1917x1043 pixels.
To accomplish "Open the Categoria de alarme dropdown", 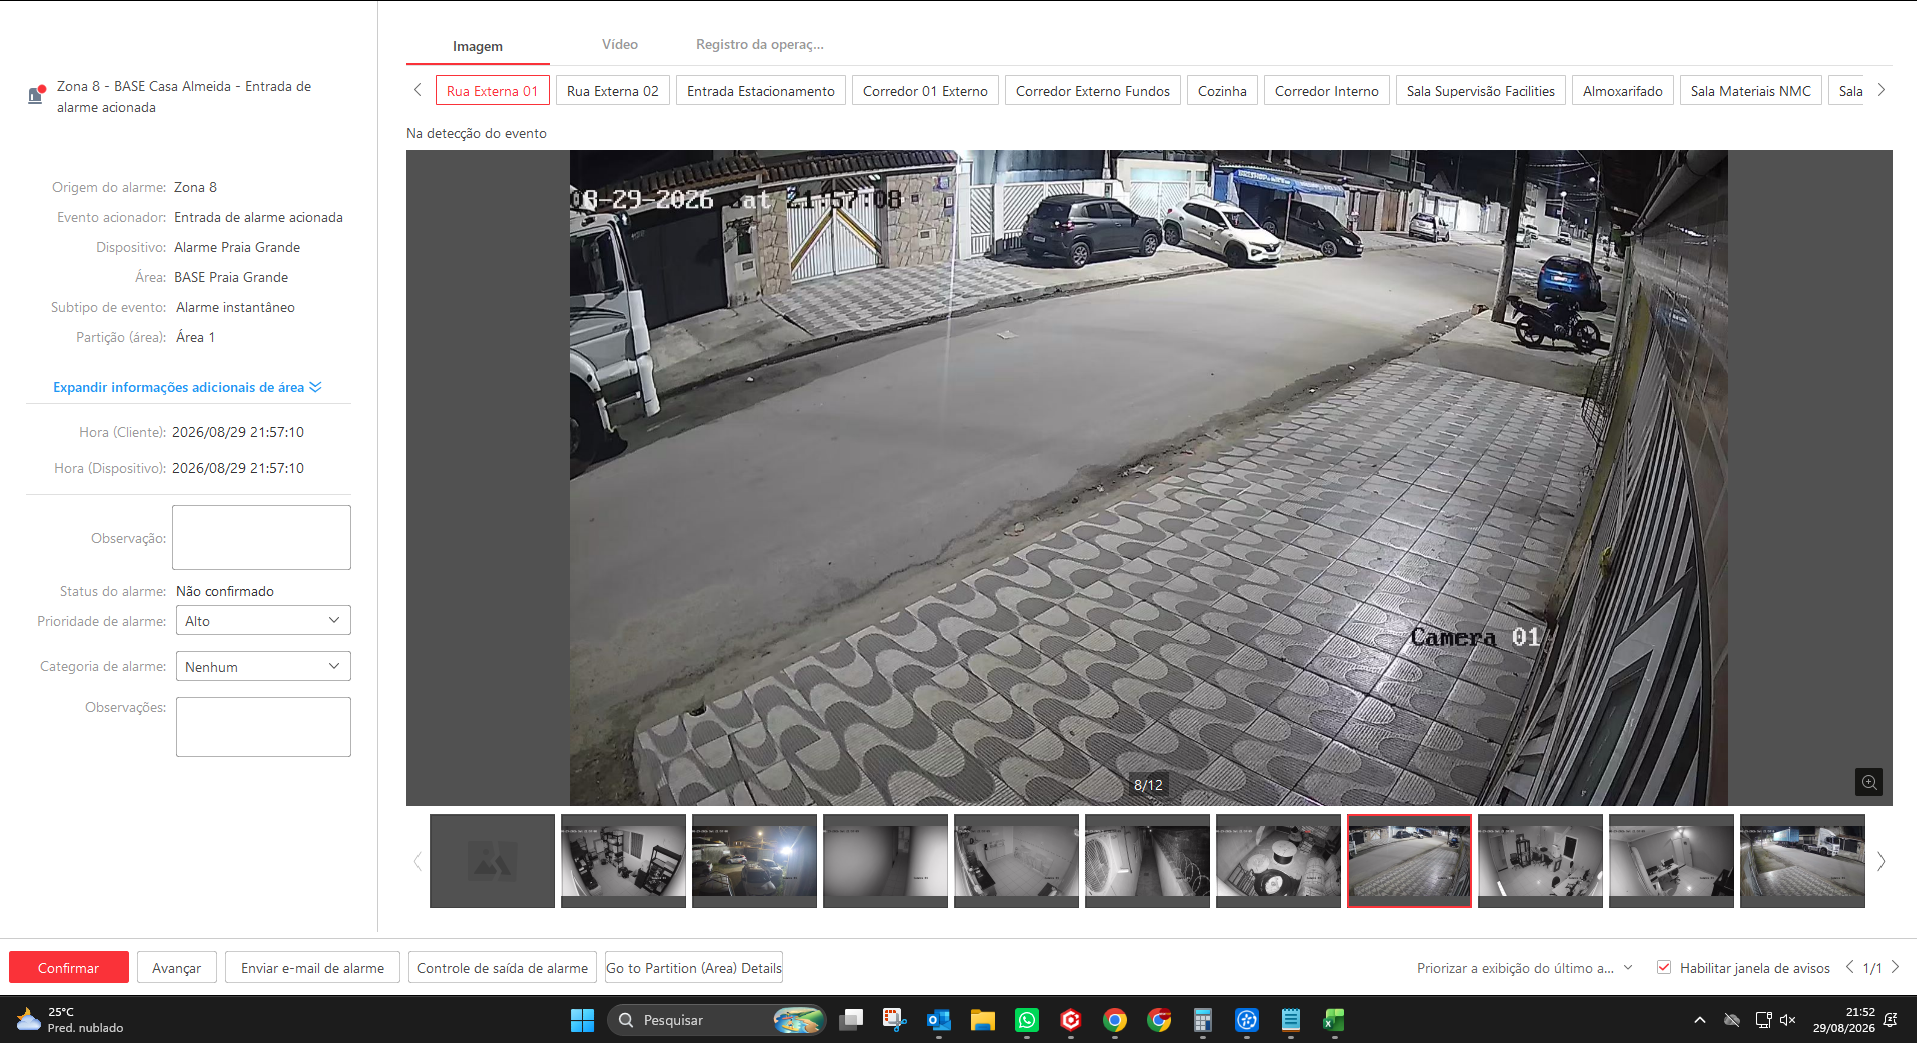I will point(263,666).
